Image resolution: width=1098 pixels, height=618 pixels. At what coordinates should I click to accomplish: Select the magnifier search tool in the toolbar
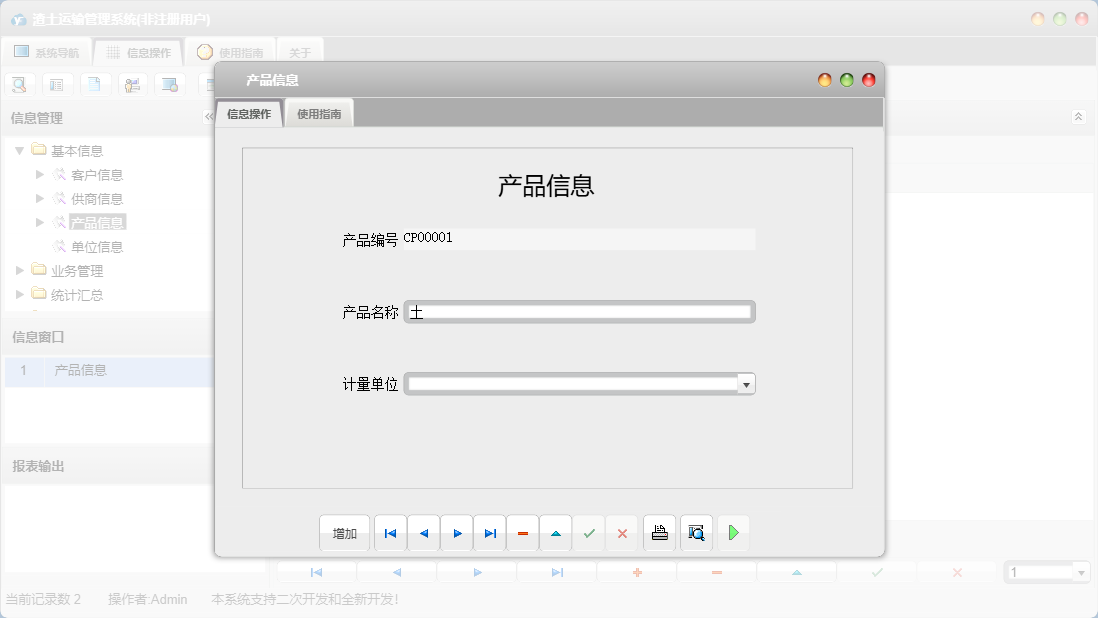(19, 84)
